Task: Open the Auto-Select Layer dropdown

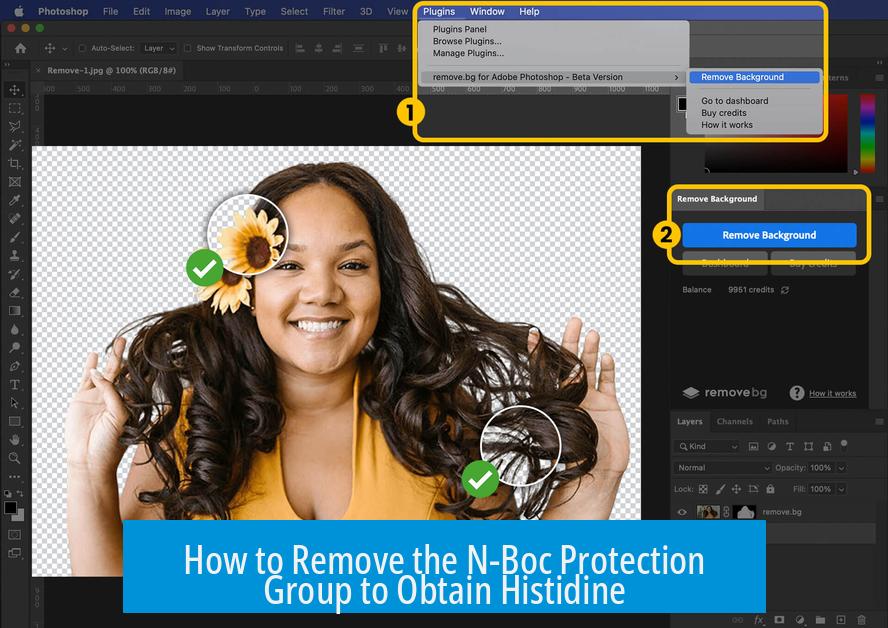Action: click(158, 49)
